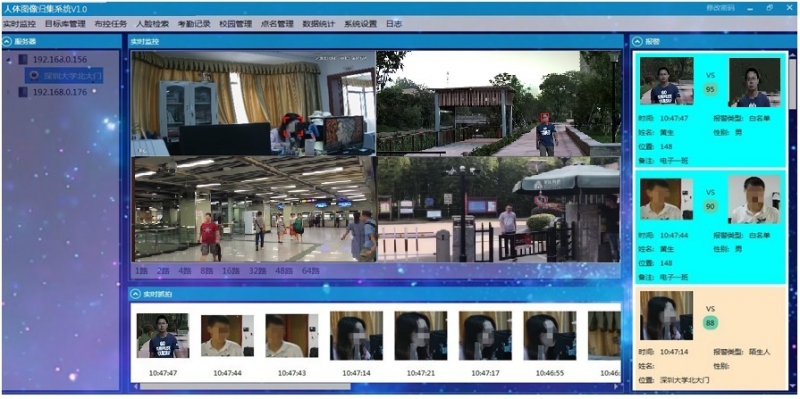The width and height of the screenshot is (800, 399).
Task: Open the 系统设置 menu
Action: coord(360,24)
